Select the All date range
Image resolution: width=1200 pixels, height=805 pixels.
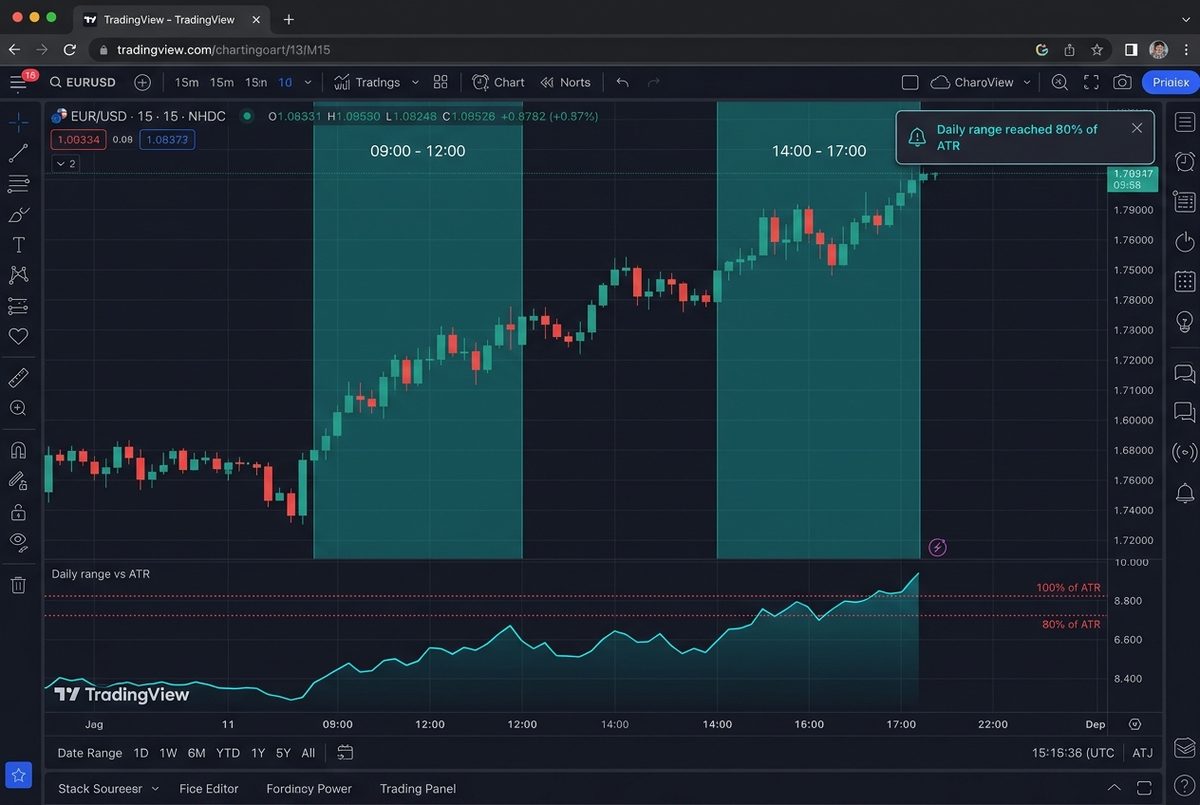(308, 753)
